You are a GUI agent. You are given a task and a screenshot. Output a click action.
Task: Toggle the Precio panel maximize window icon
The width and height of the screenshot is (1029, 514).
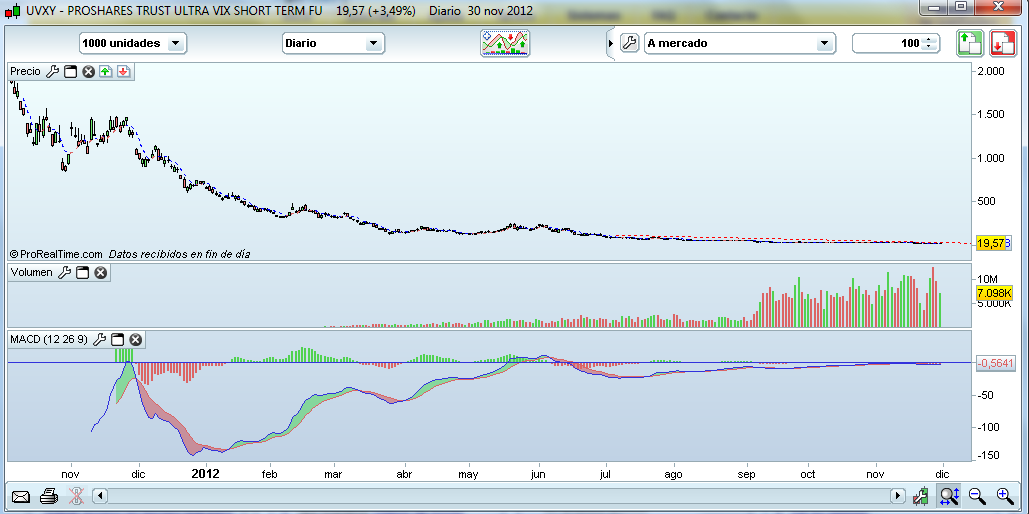(x=71, y=72)
